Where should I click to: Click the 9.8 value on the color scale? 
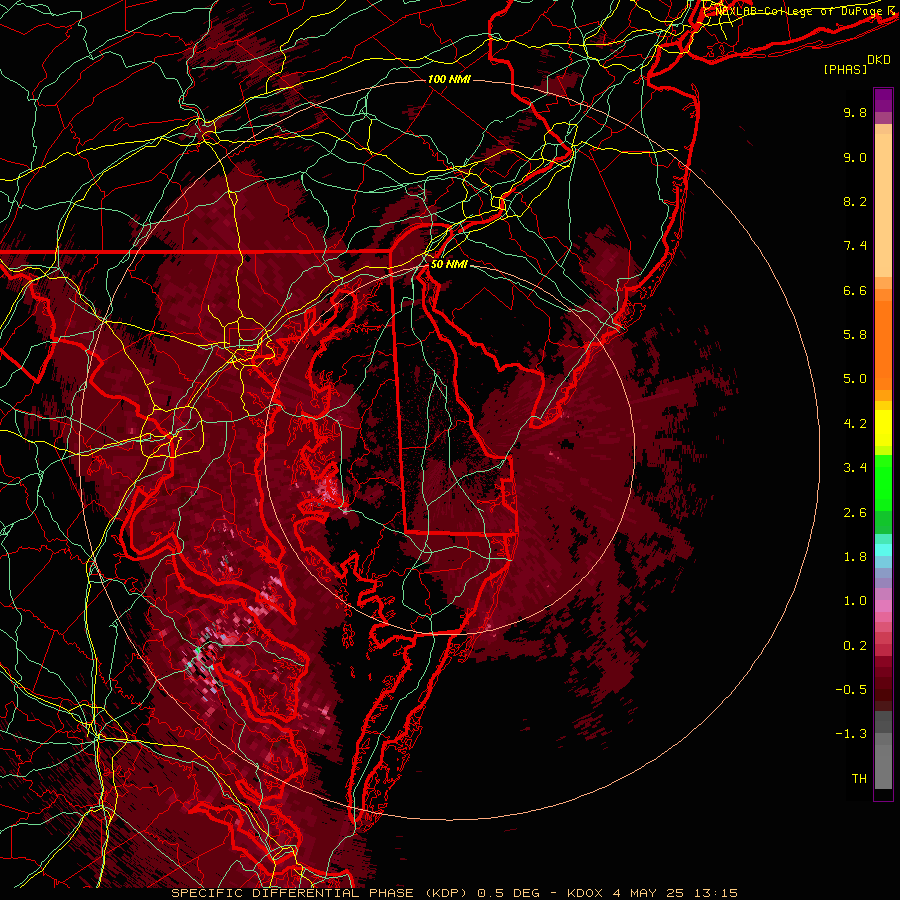pos(855,112)
